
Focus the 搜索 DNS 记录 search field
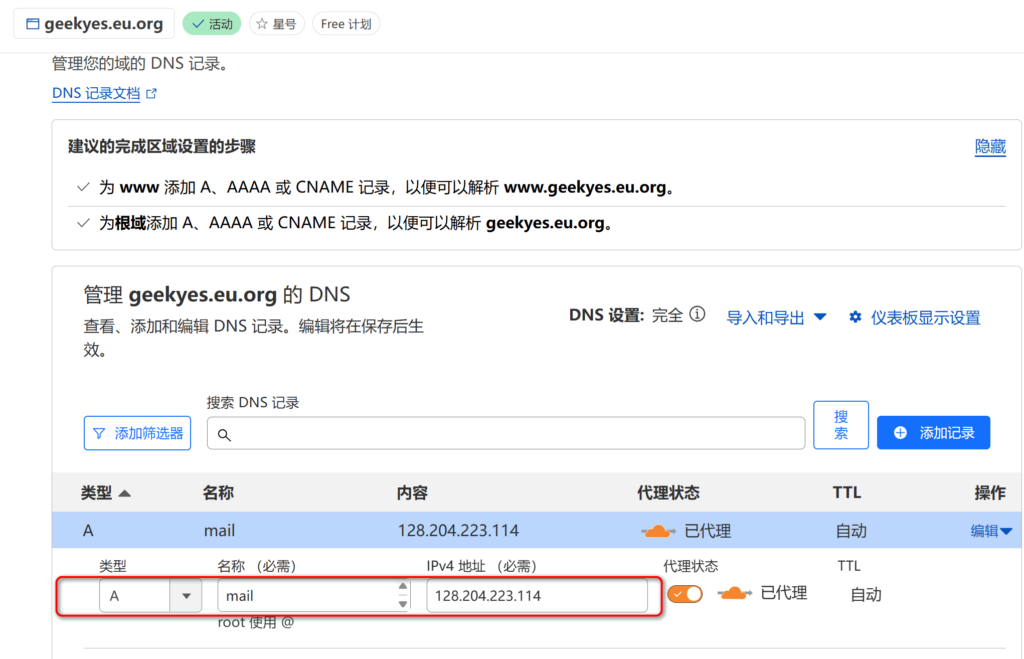[x=506, y=434]
